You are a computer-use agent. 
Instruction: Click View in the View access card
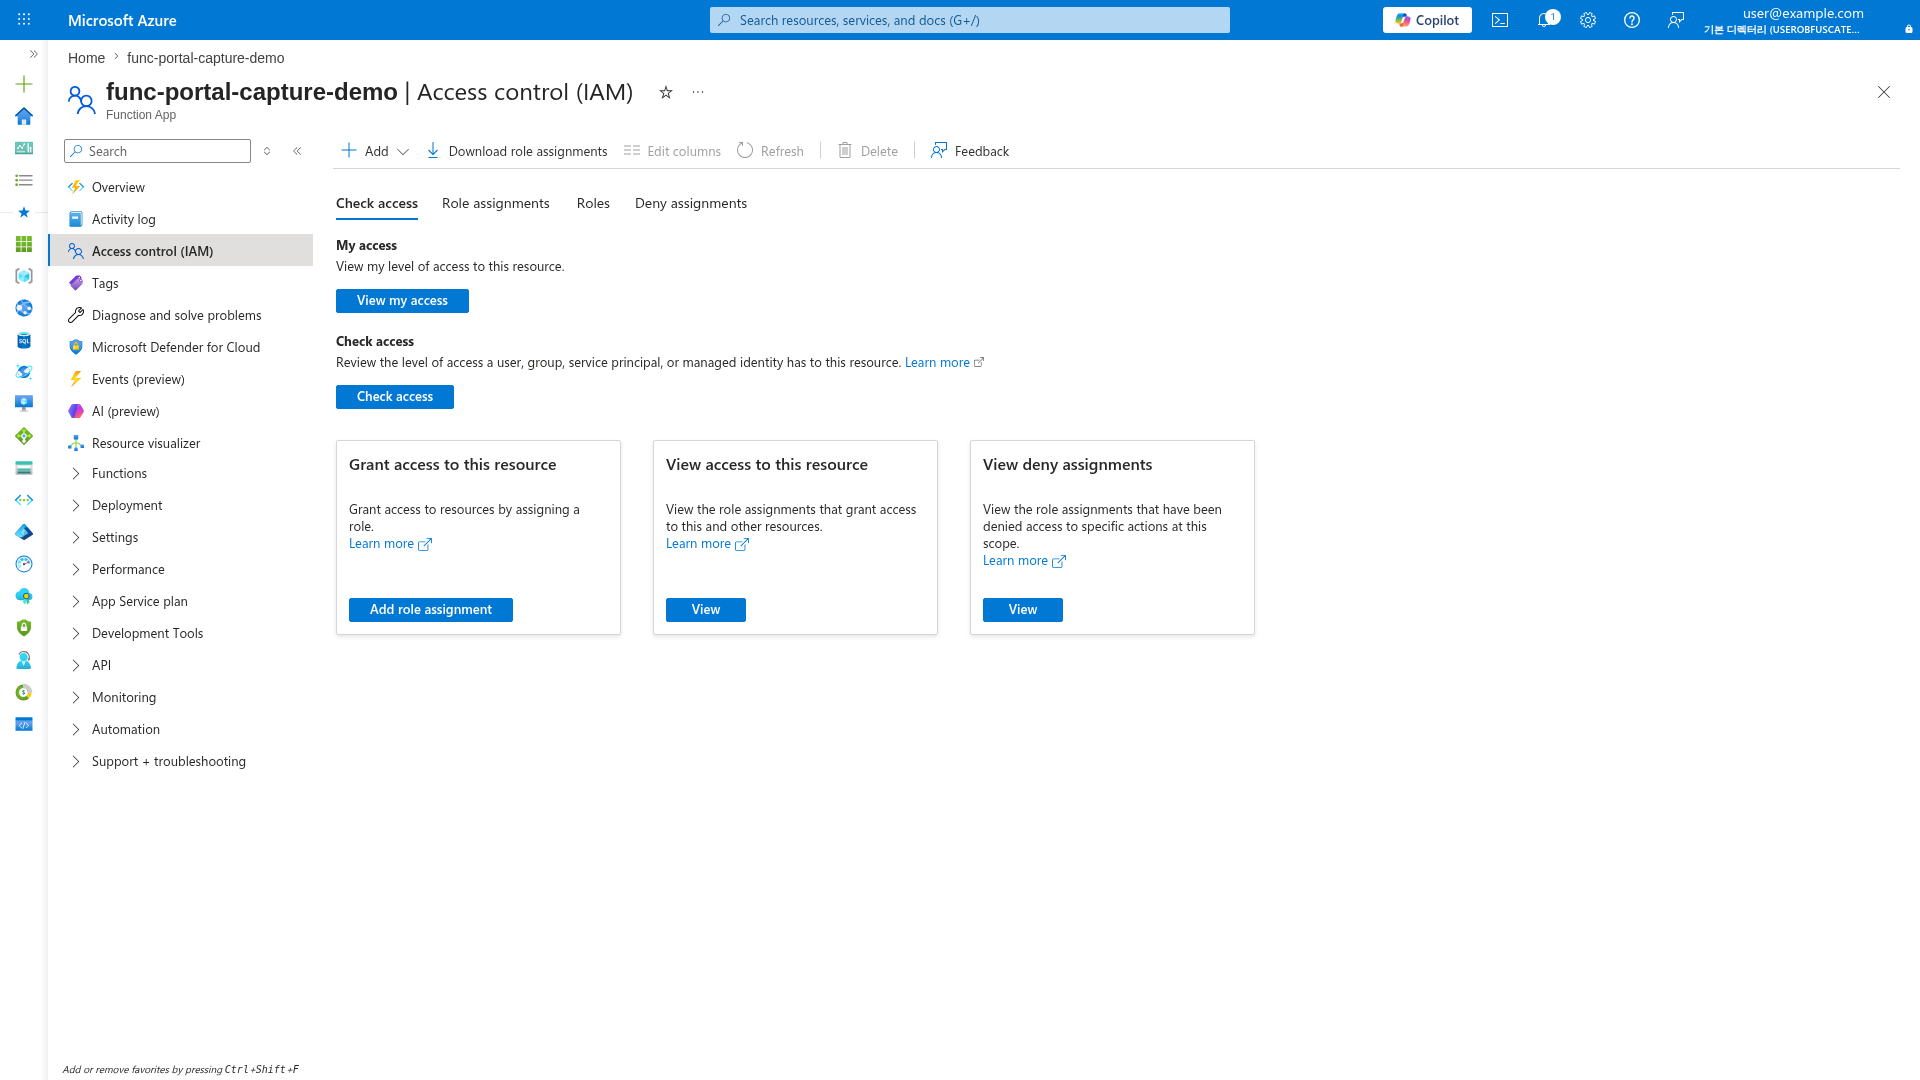tap(706, 610)
